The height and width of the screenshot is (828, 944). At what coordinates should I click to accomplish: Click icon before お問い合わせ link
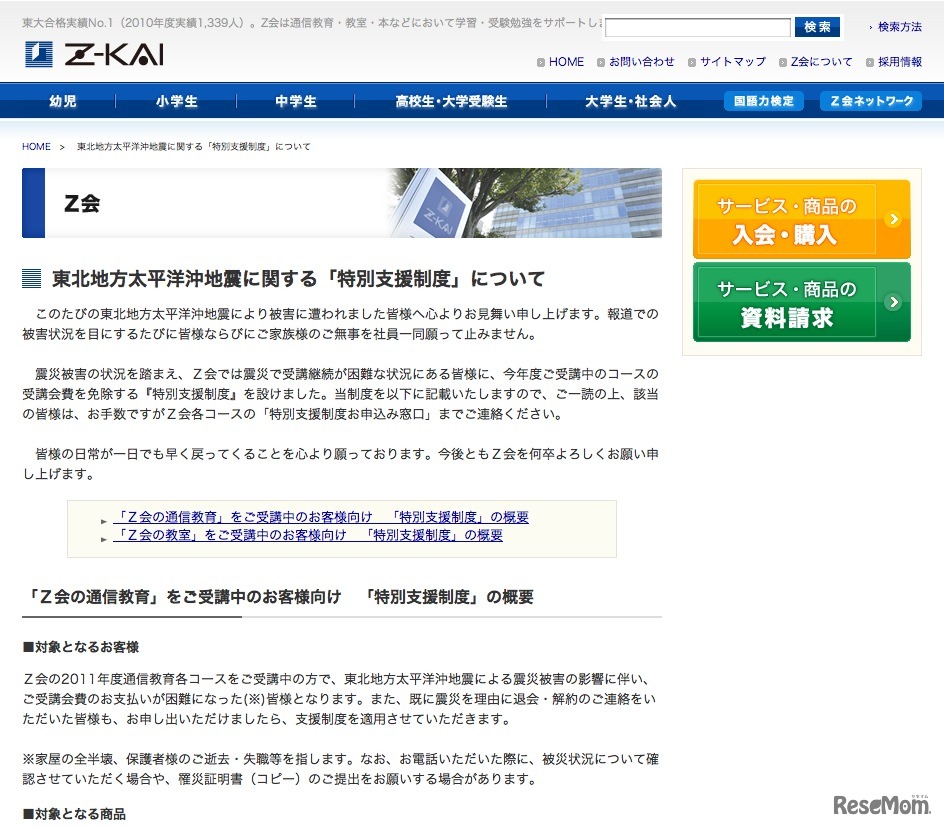(x=601, y=62)
